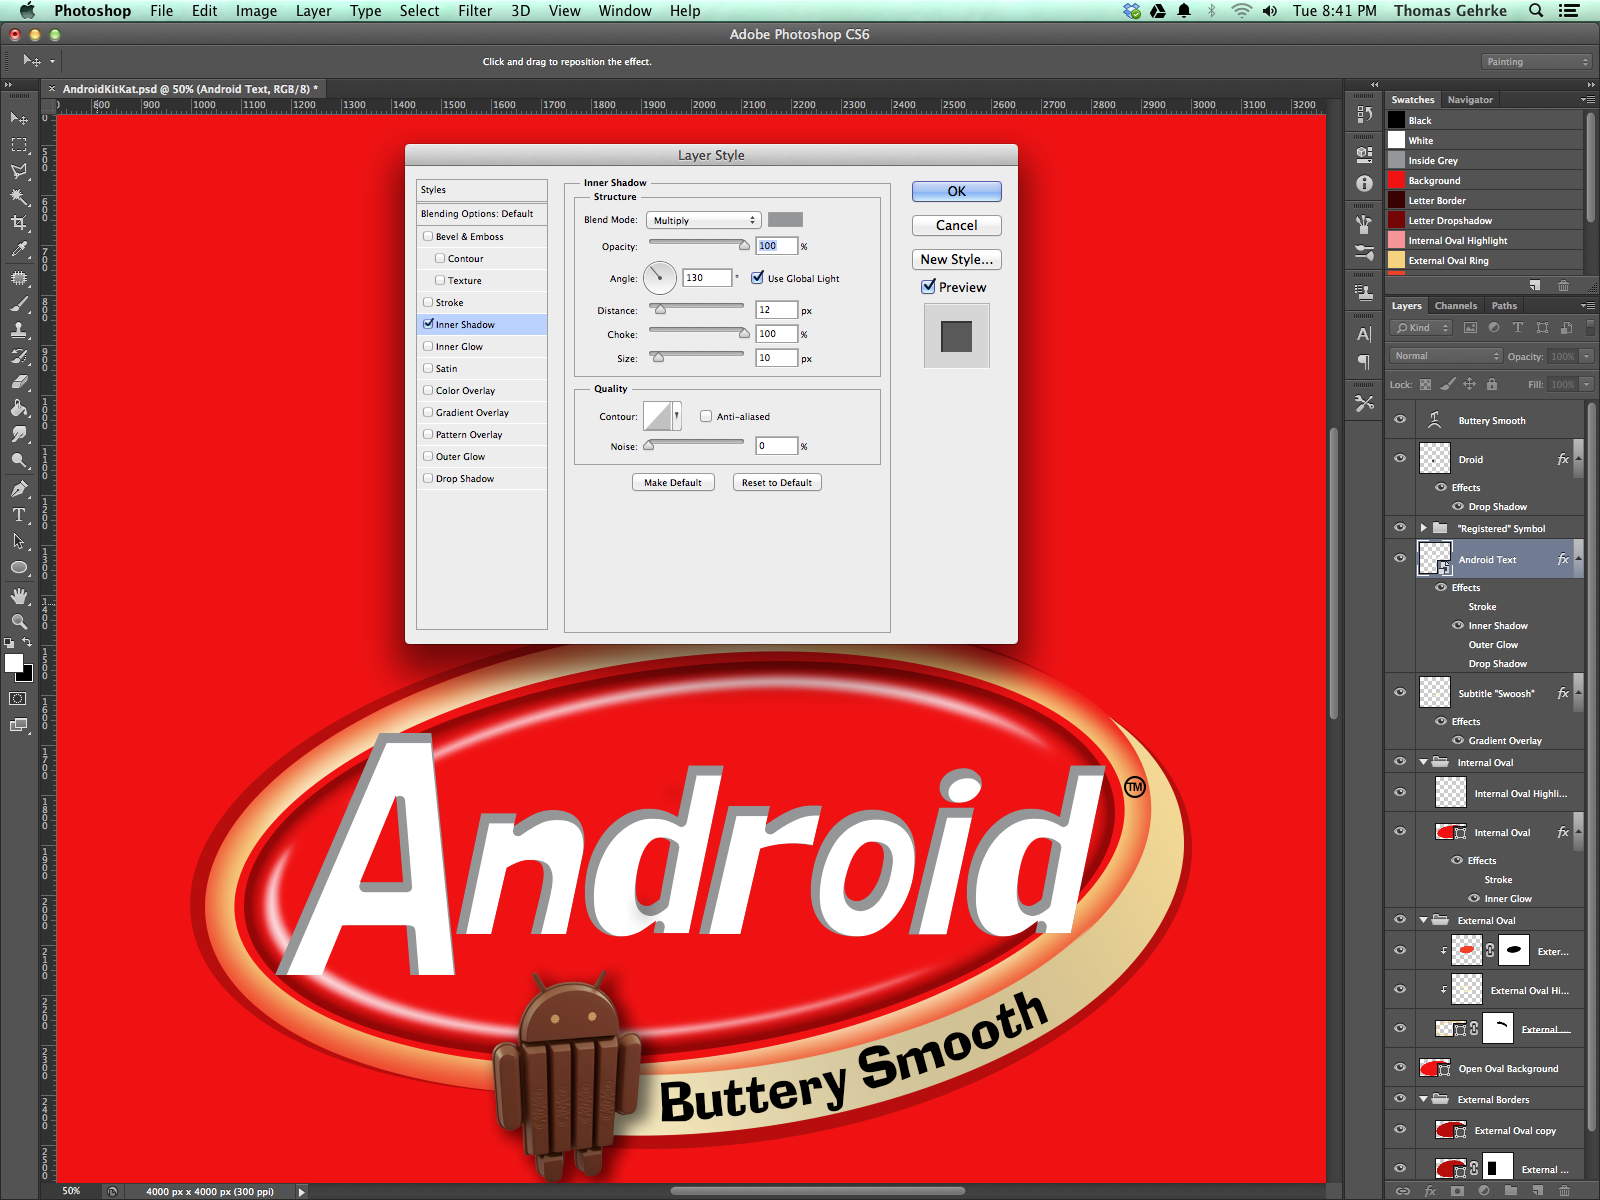Click OK in the Layer Style dialog
This screenshot has height=1200, width=1600.
[957, 191]
